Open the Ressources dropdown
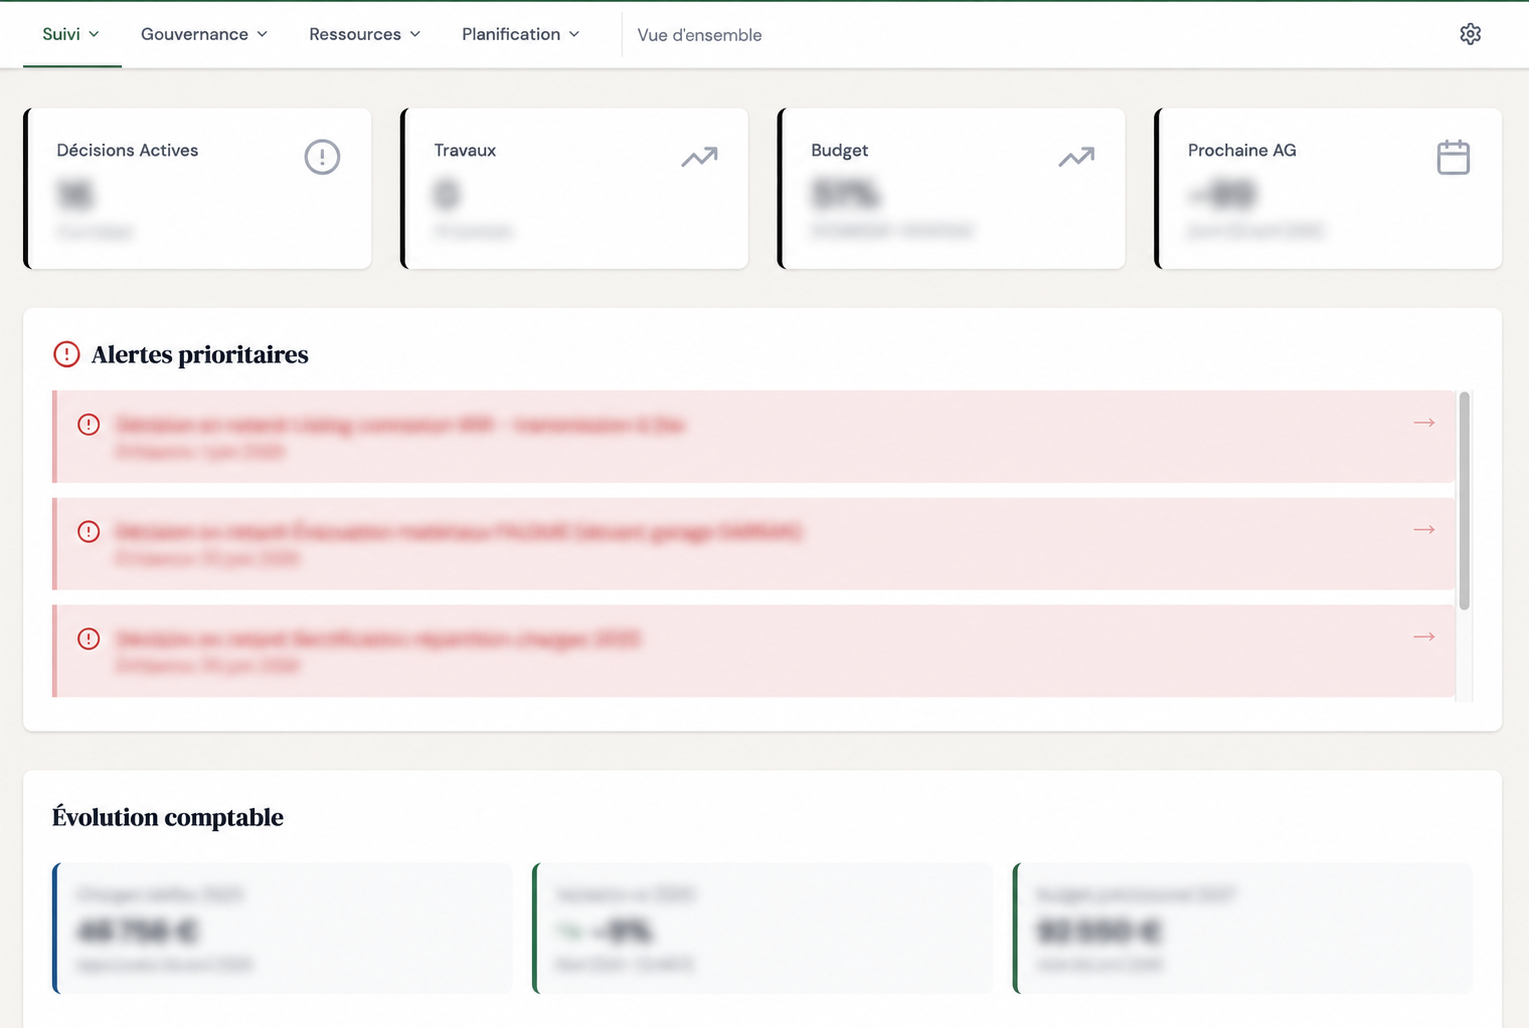This screenshot has width=1529, height=1028. pos(365,34)
